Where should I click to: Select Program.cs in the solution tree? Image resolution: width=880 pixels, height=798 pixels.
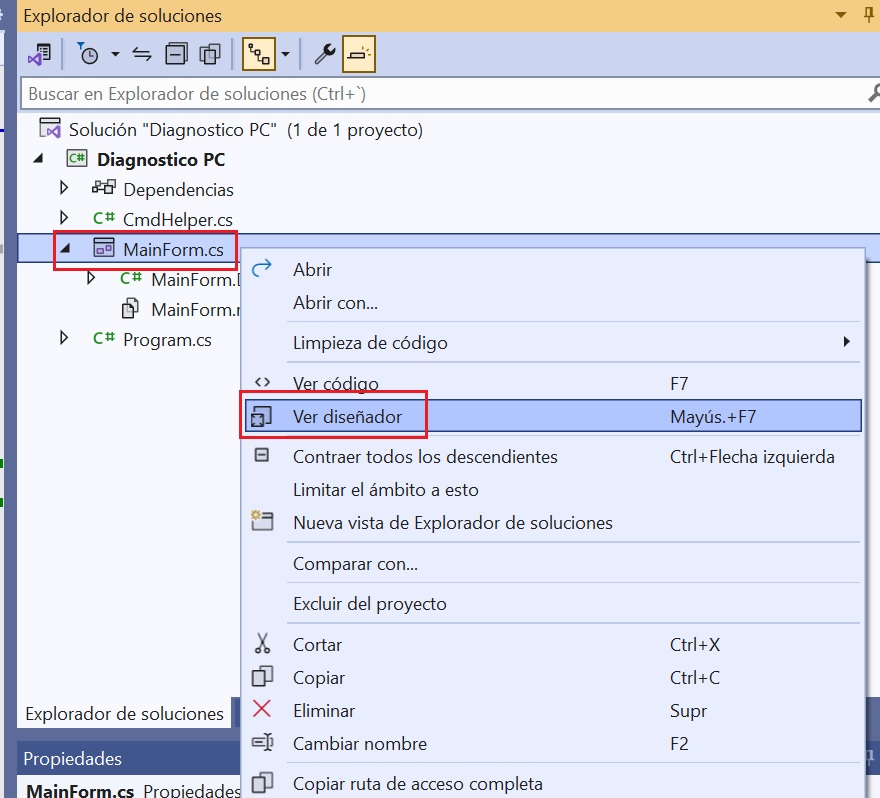(167, 340)
